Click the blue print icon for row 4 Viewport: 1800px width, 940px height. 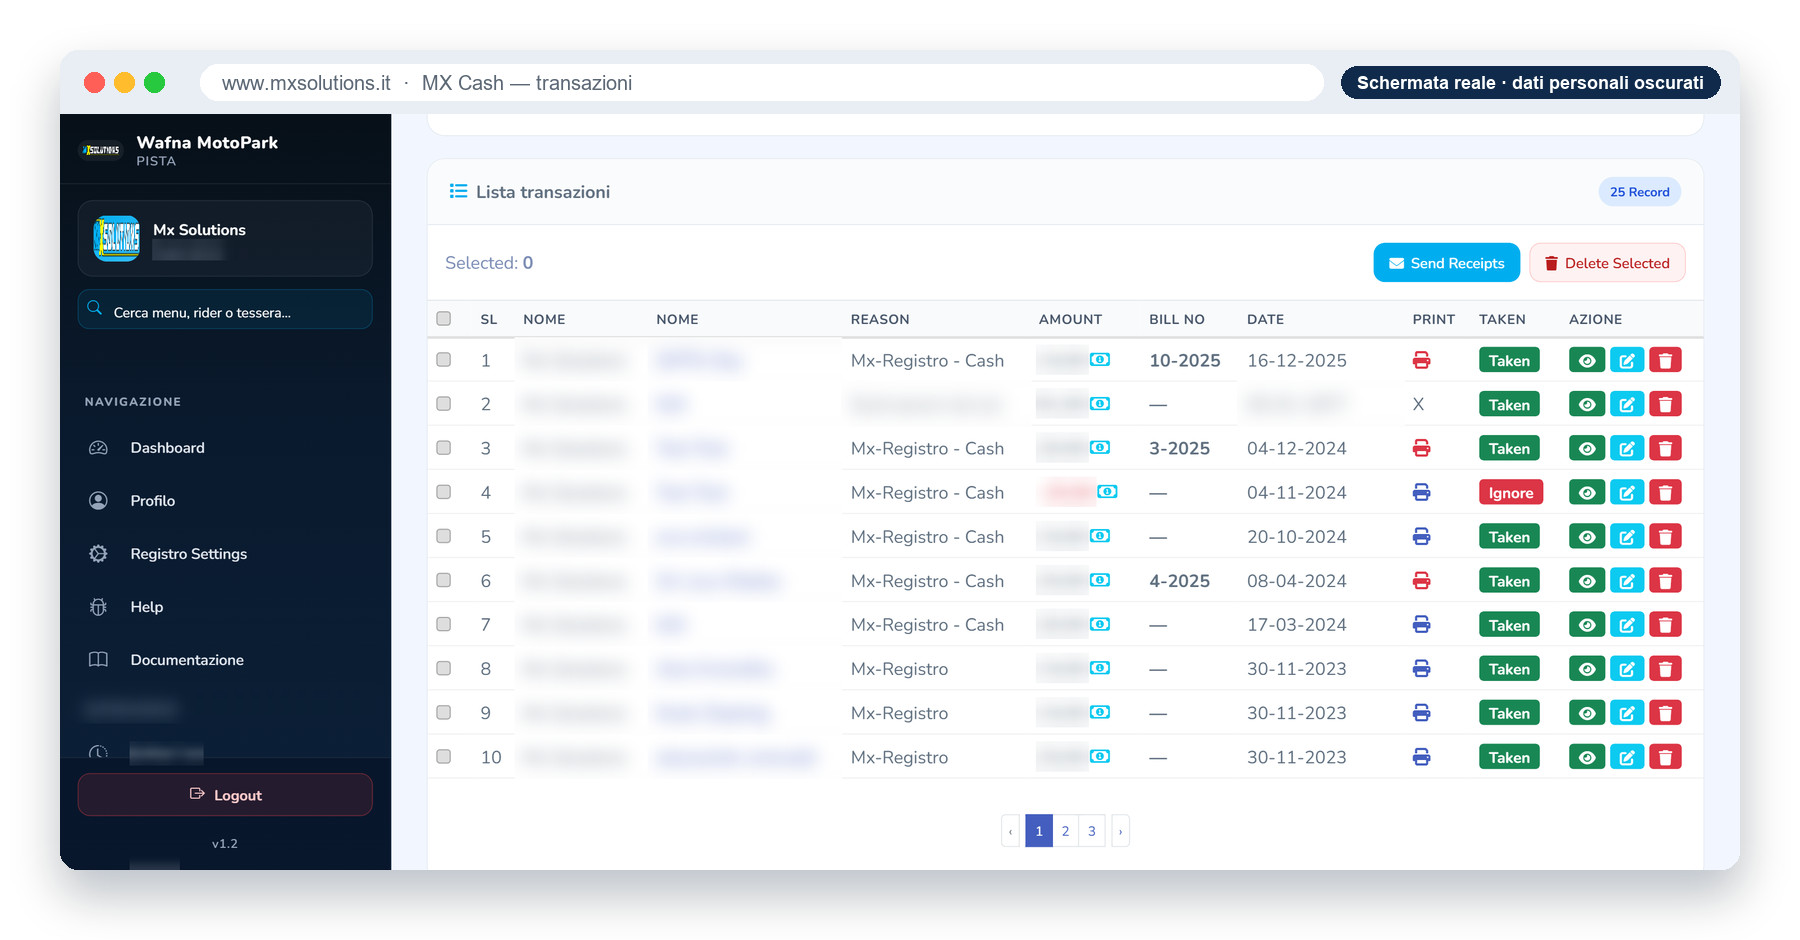1421,492
